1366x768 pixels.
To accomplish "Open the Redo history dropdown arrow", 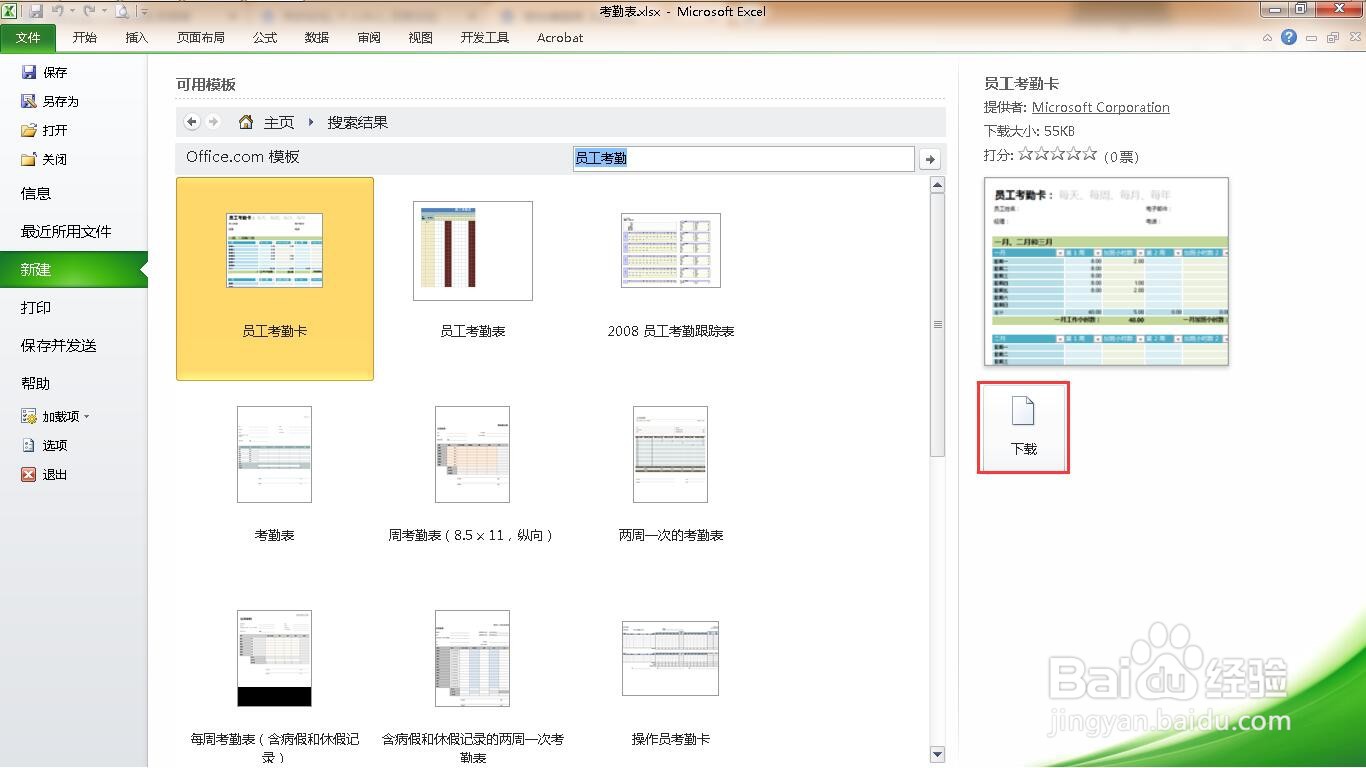I will pos(104,12).
